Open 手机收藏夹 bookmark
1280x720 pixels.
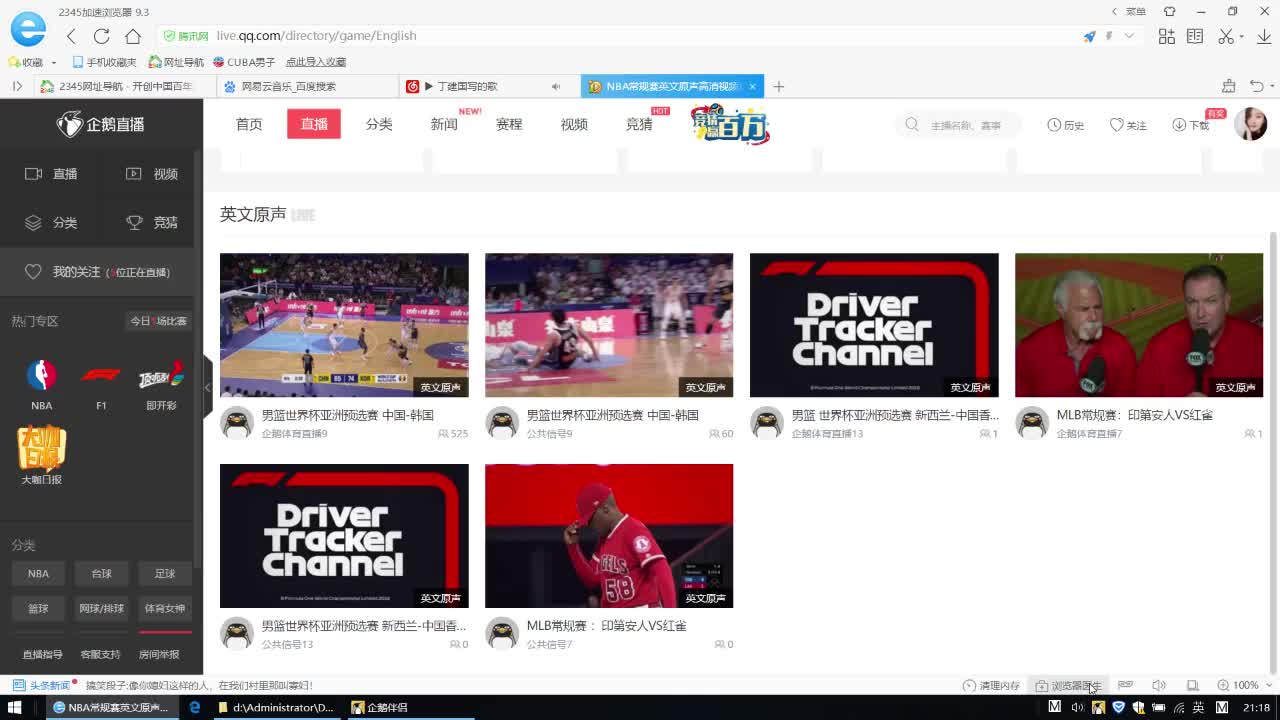pos(104,62)
